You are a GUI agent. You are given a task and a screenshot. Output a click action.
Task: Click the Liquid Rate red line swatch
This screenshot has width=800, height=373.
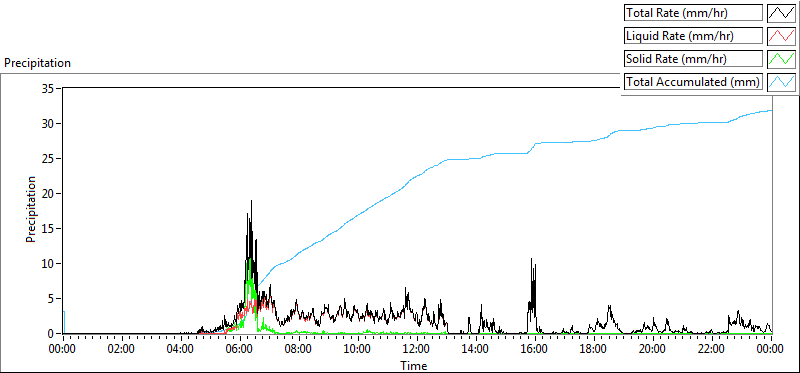(781, 36)
